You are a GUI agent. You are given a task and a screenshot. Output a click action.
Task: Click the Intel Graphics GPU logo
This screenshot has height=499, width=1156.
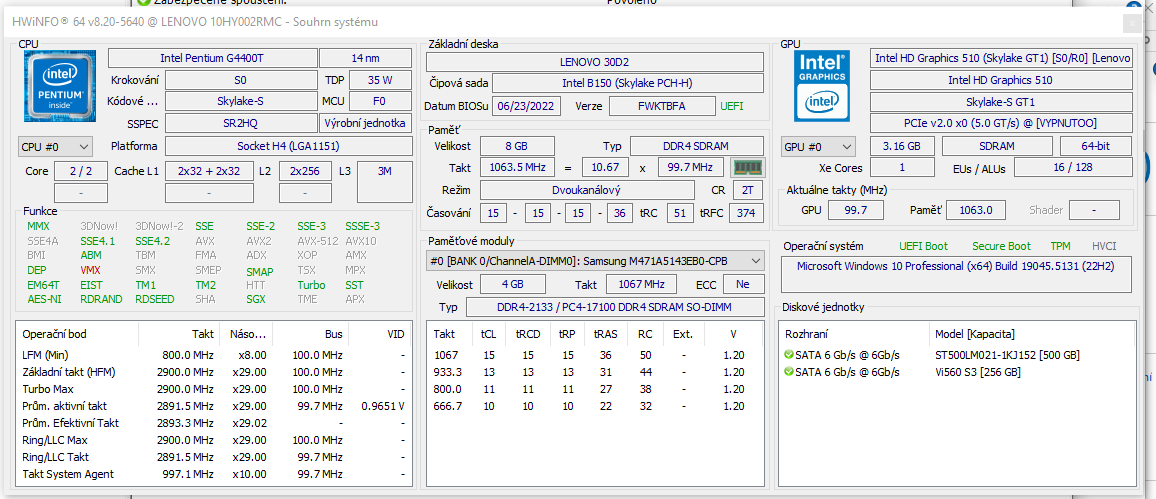[x=821, y=86]
